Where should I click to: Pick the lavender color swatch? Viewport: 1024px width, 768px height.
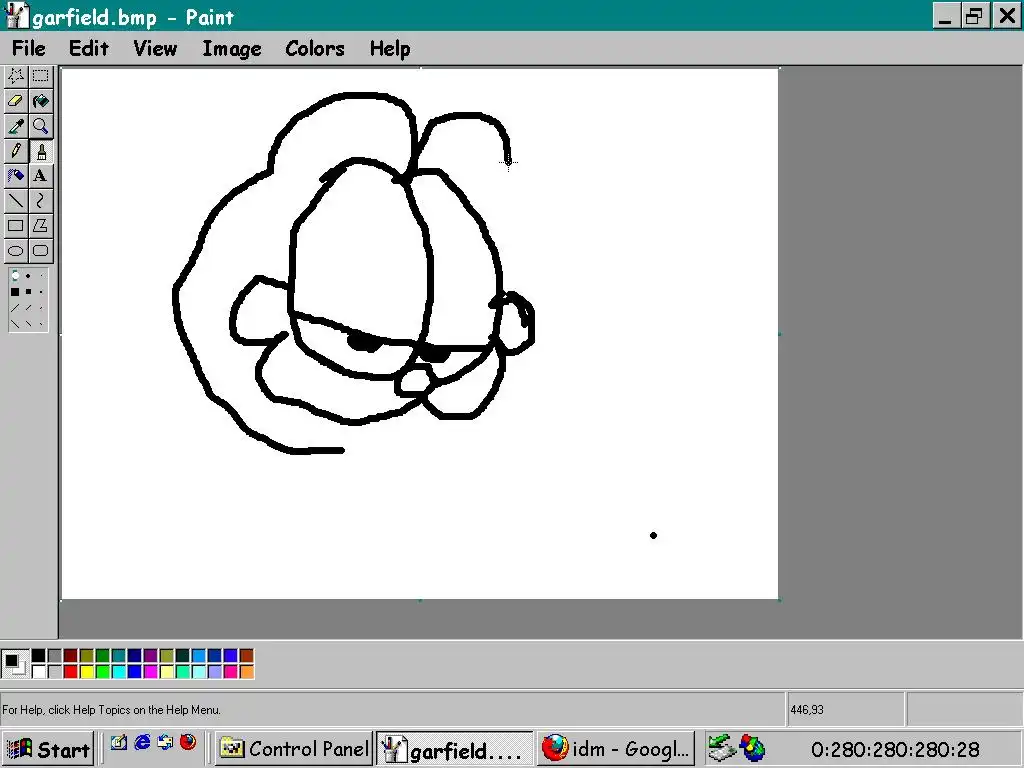(x=215, y=671)
